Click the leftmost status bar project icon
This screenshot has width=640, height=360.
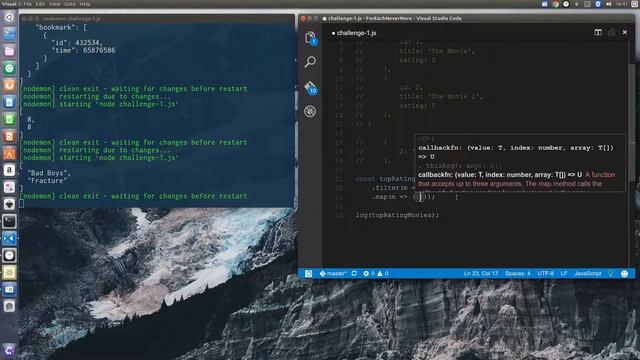pyautogui.click(x=309, y=273)
